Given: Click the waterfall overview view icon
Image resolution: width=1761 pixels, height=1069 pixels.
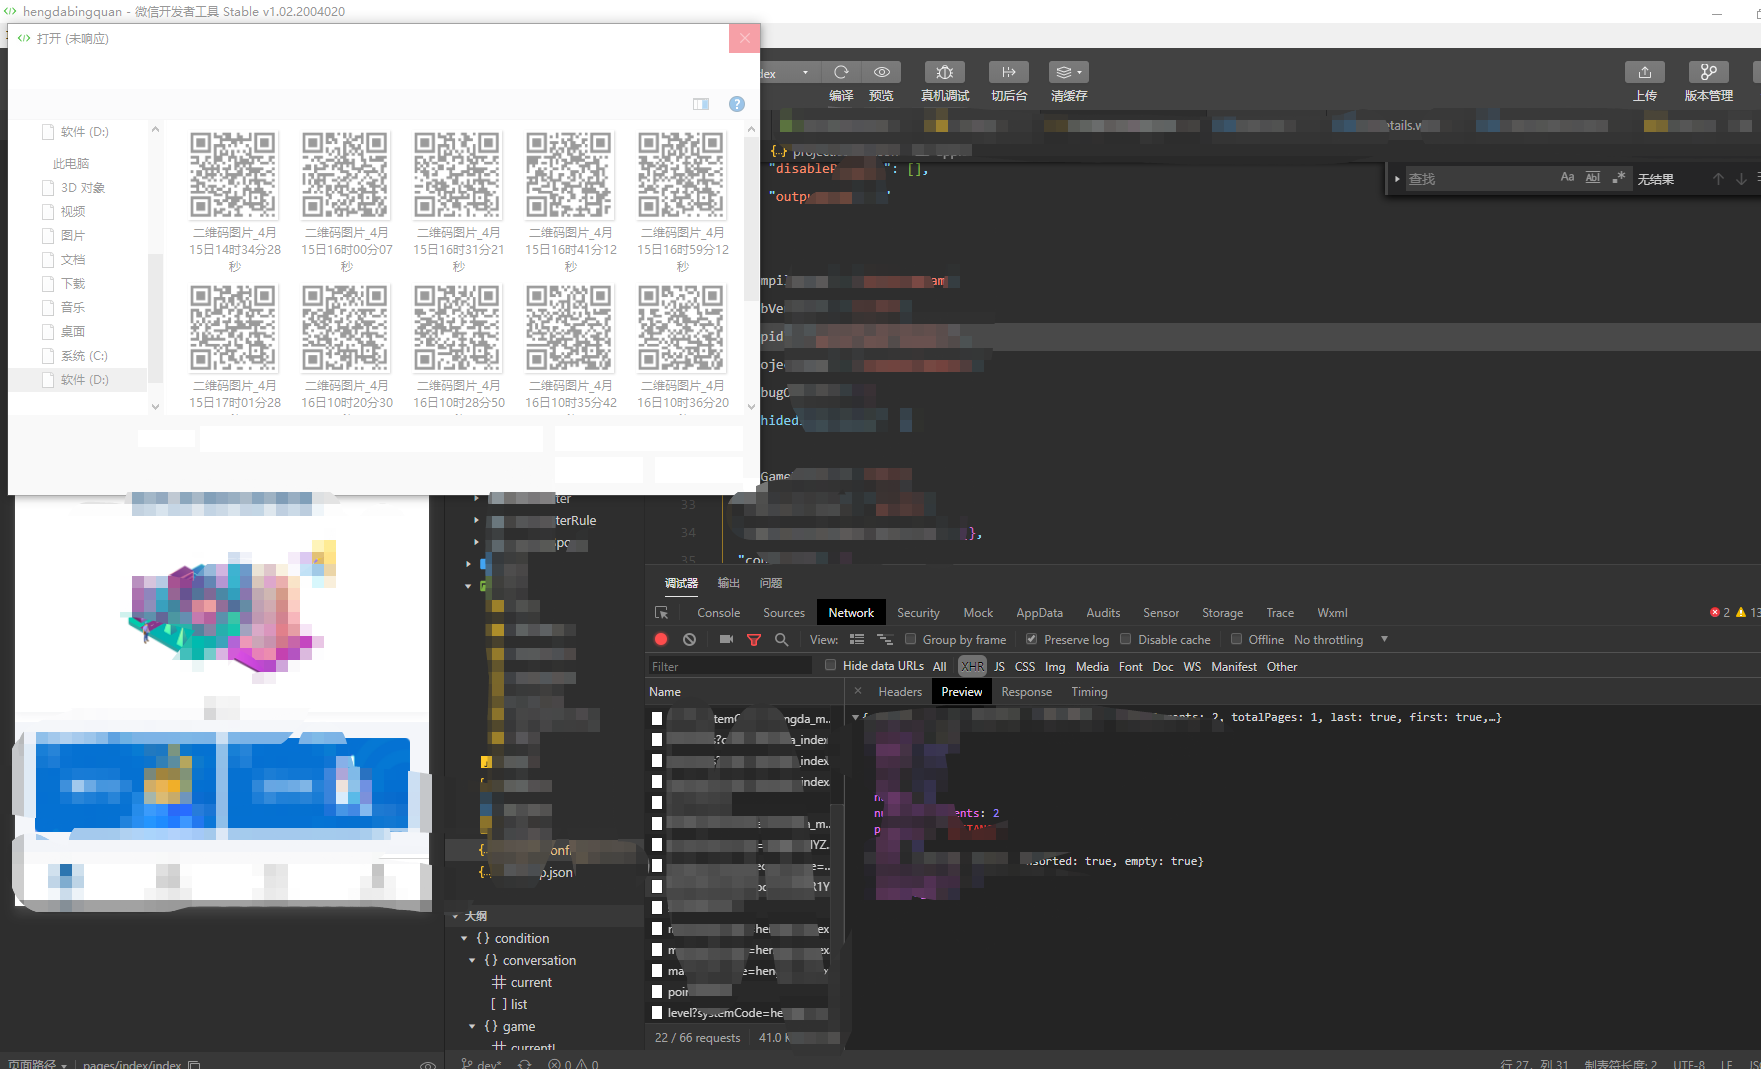Looking at the screenshot, I should click(885, 640).
